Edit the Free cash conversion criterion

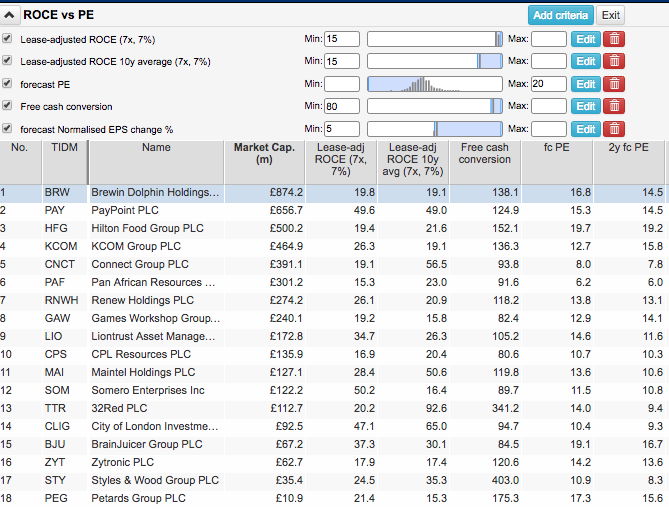pos(586,106)
